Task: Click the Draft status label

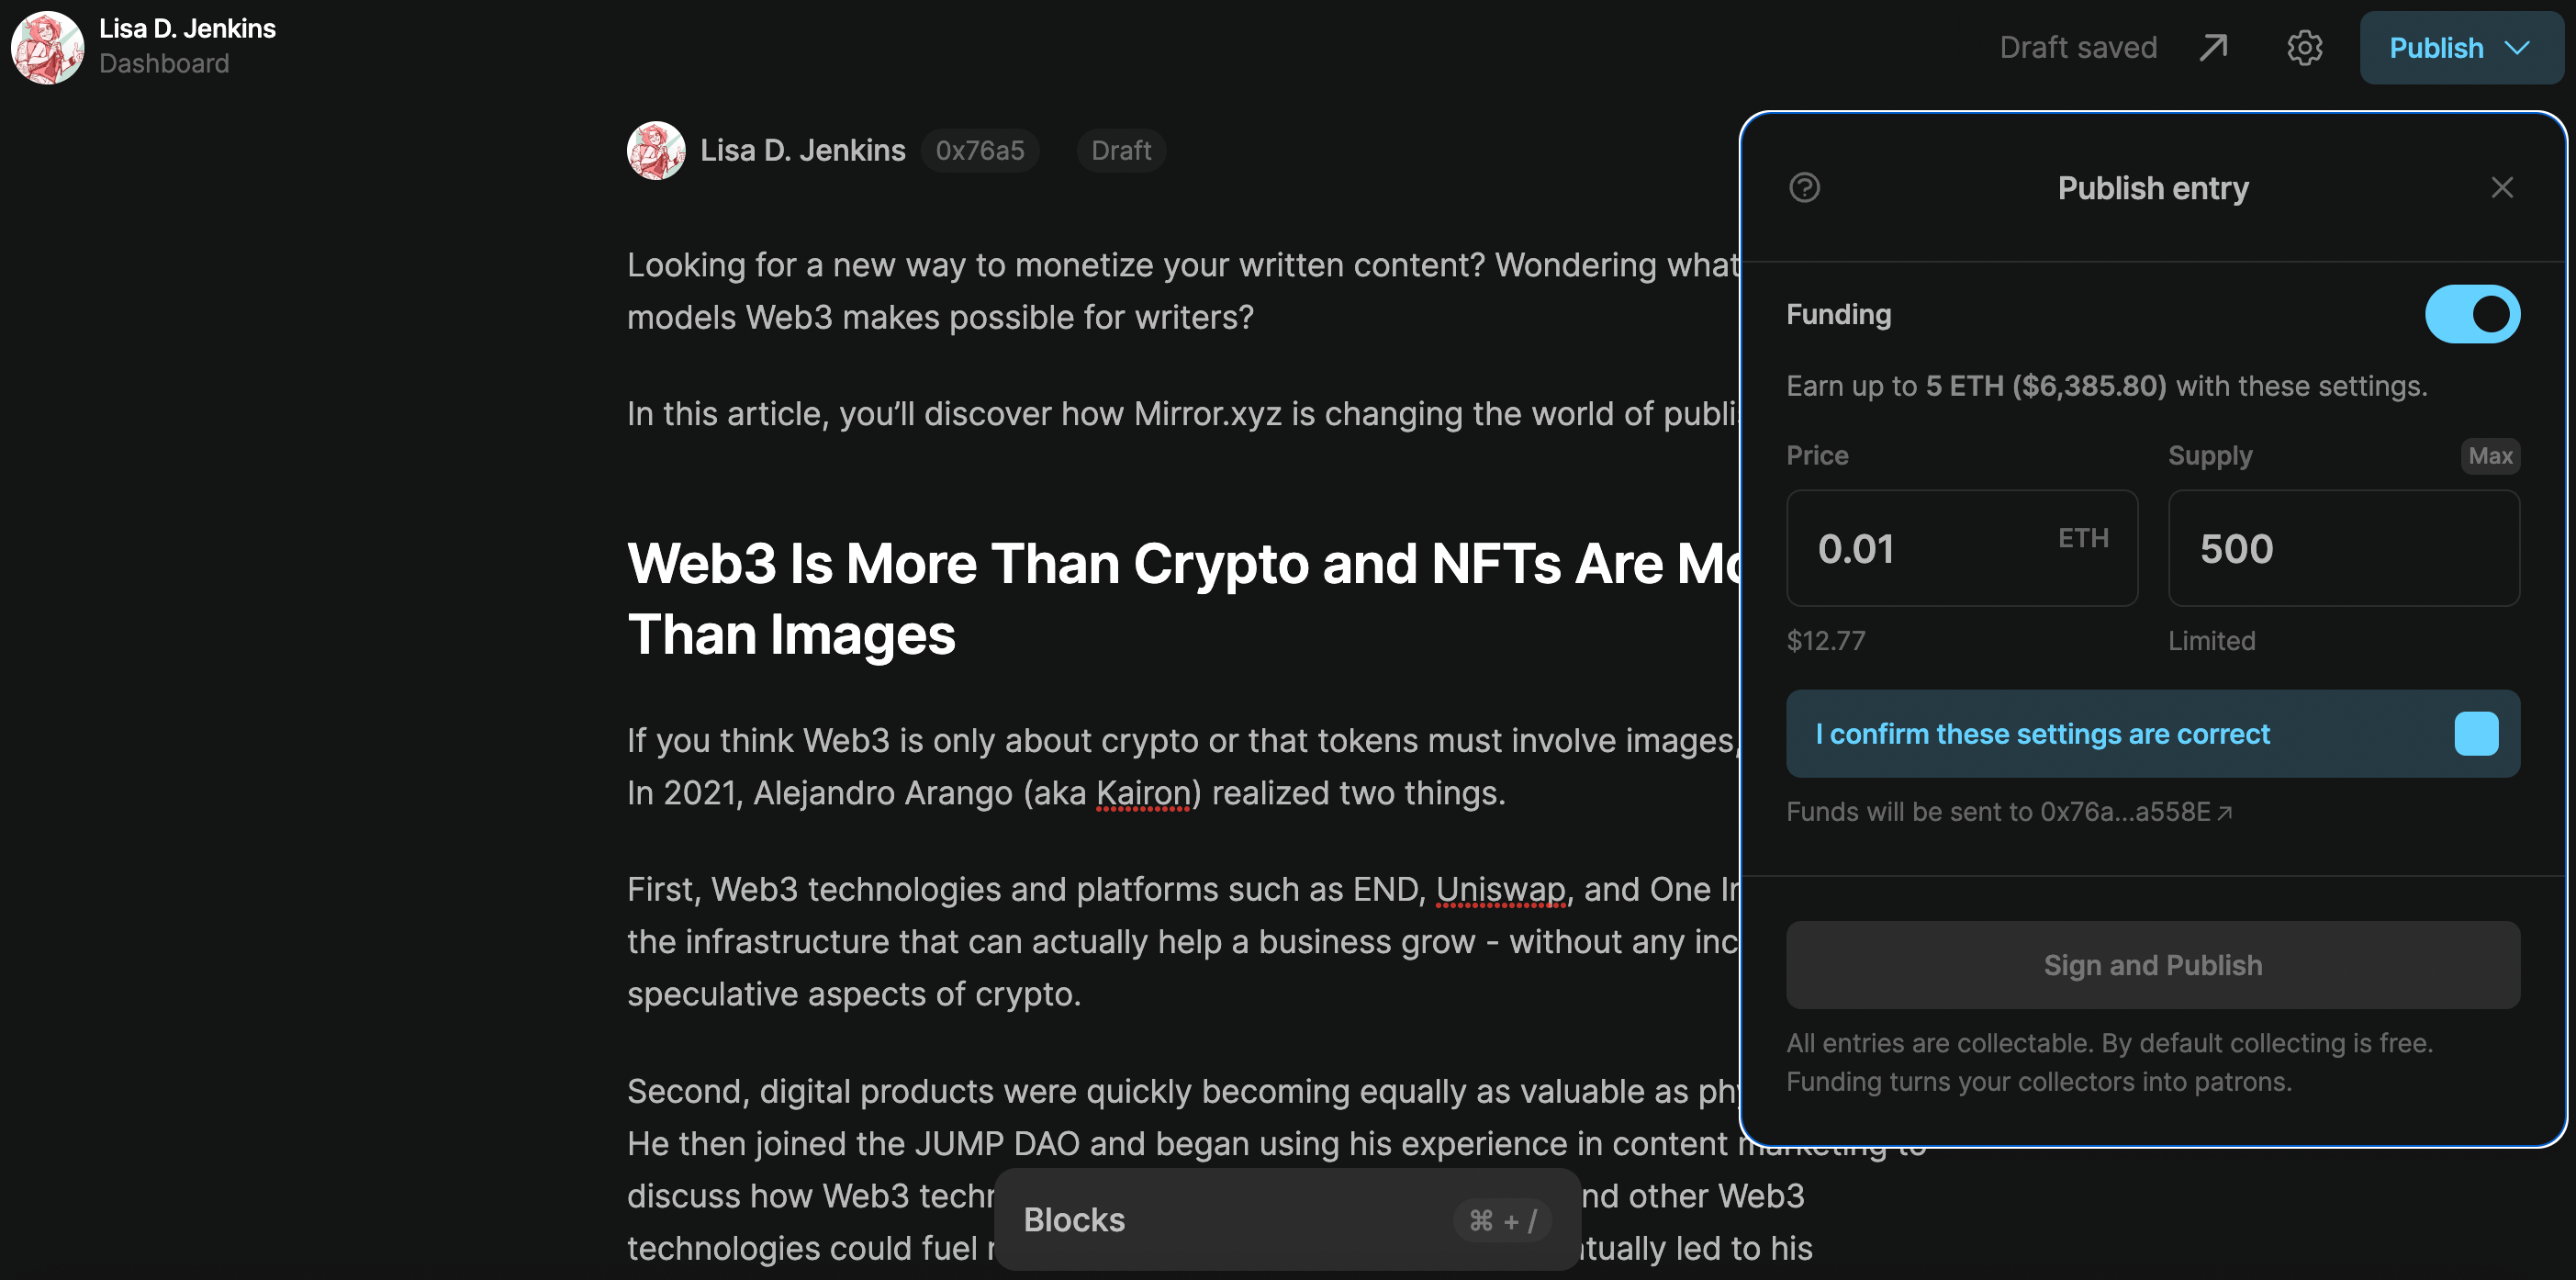Action: point(1120,150)
